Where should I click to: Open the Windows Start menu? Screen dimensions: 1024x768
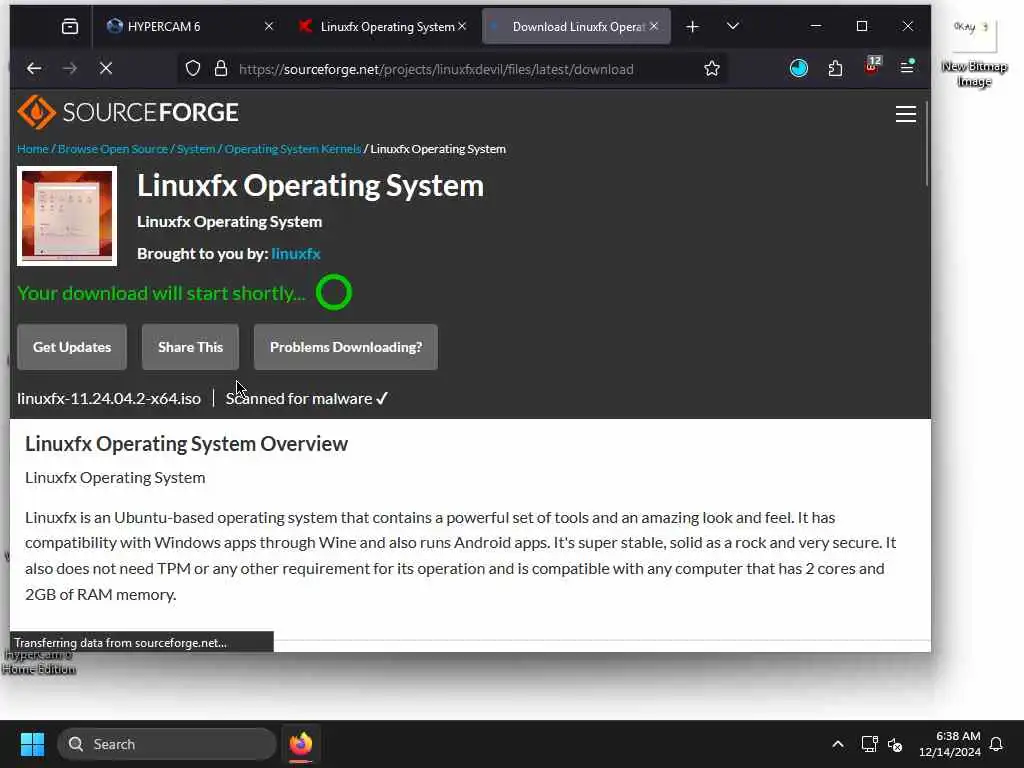coord(32,744)
